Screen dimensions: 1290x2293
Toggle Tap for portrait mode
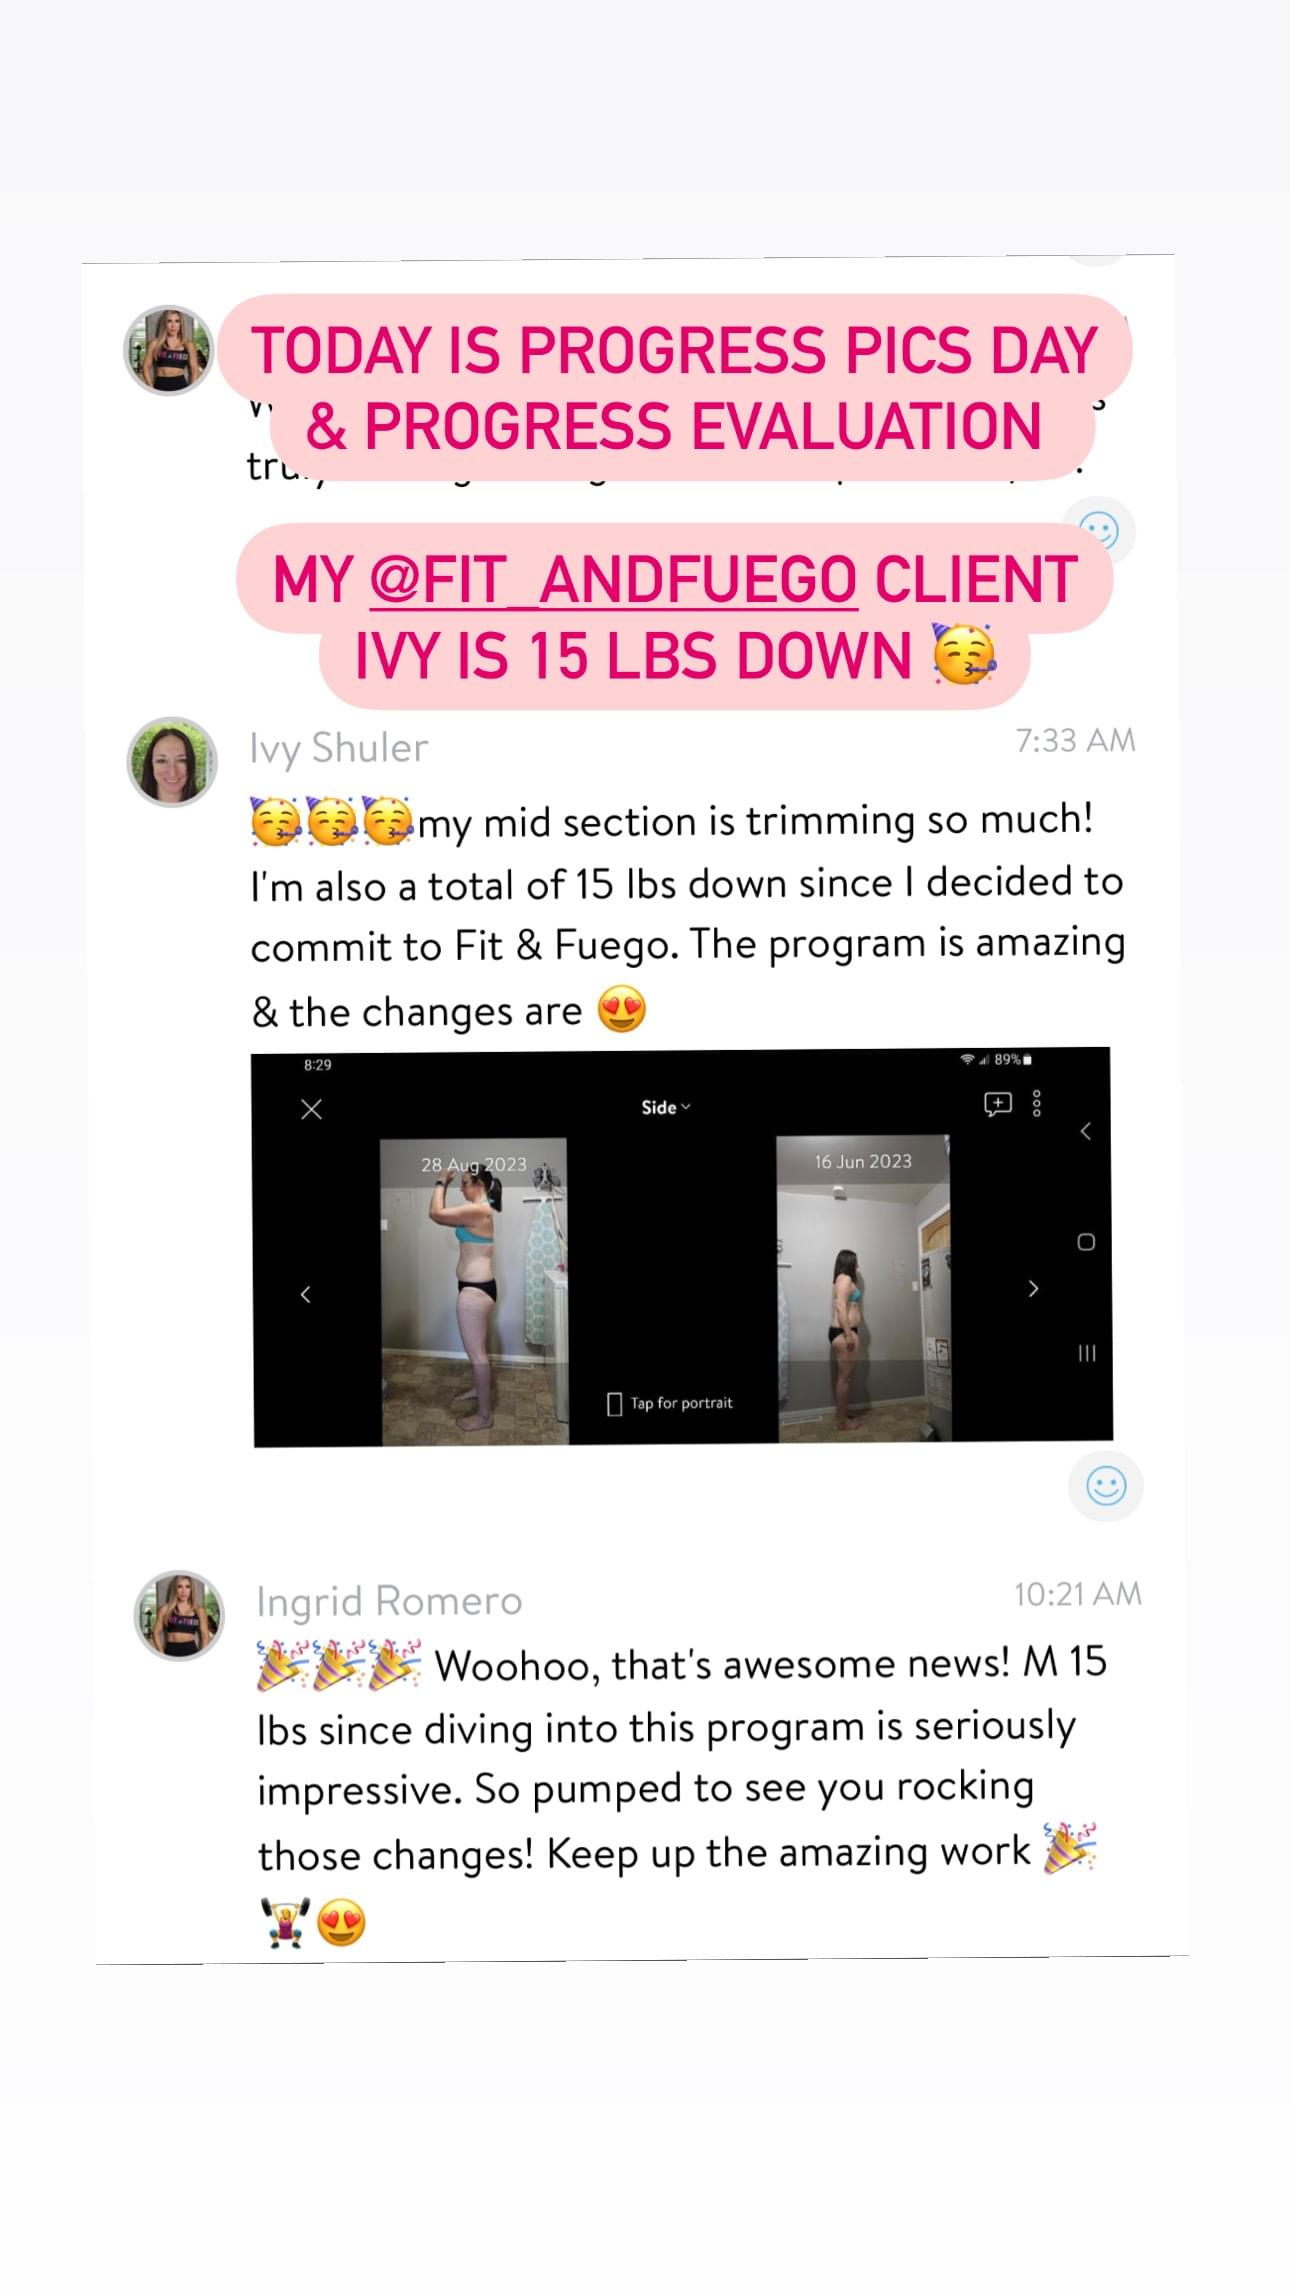pyautogui.click(x=670, y=1403)
